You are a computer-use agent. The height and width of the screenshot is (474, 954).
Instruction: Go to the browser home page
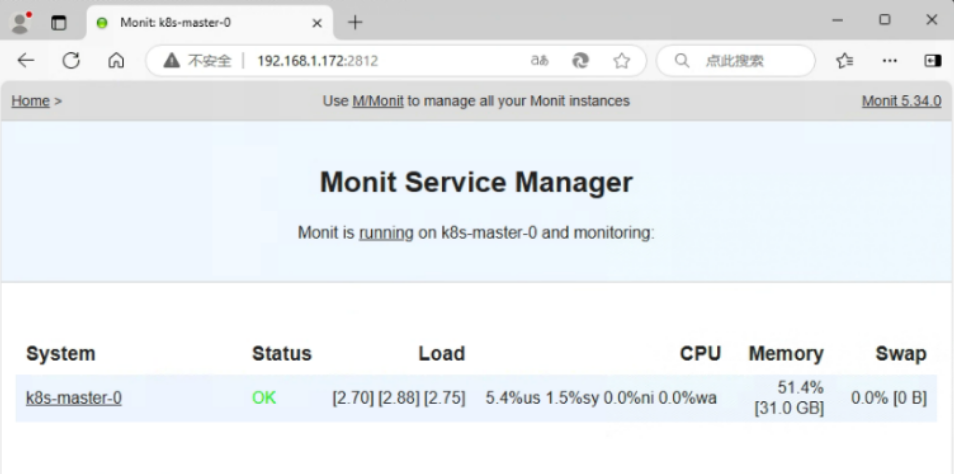click(116, 60)
